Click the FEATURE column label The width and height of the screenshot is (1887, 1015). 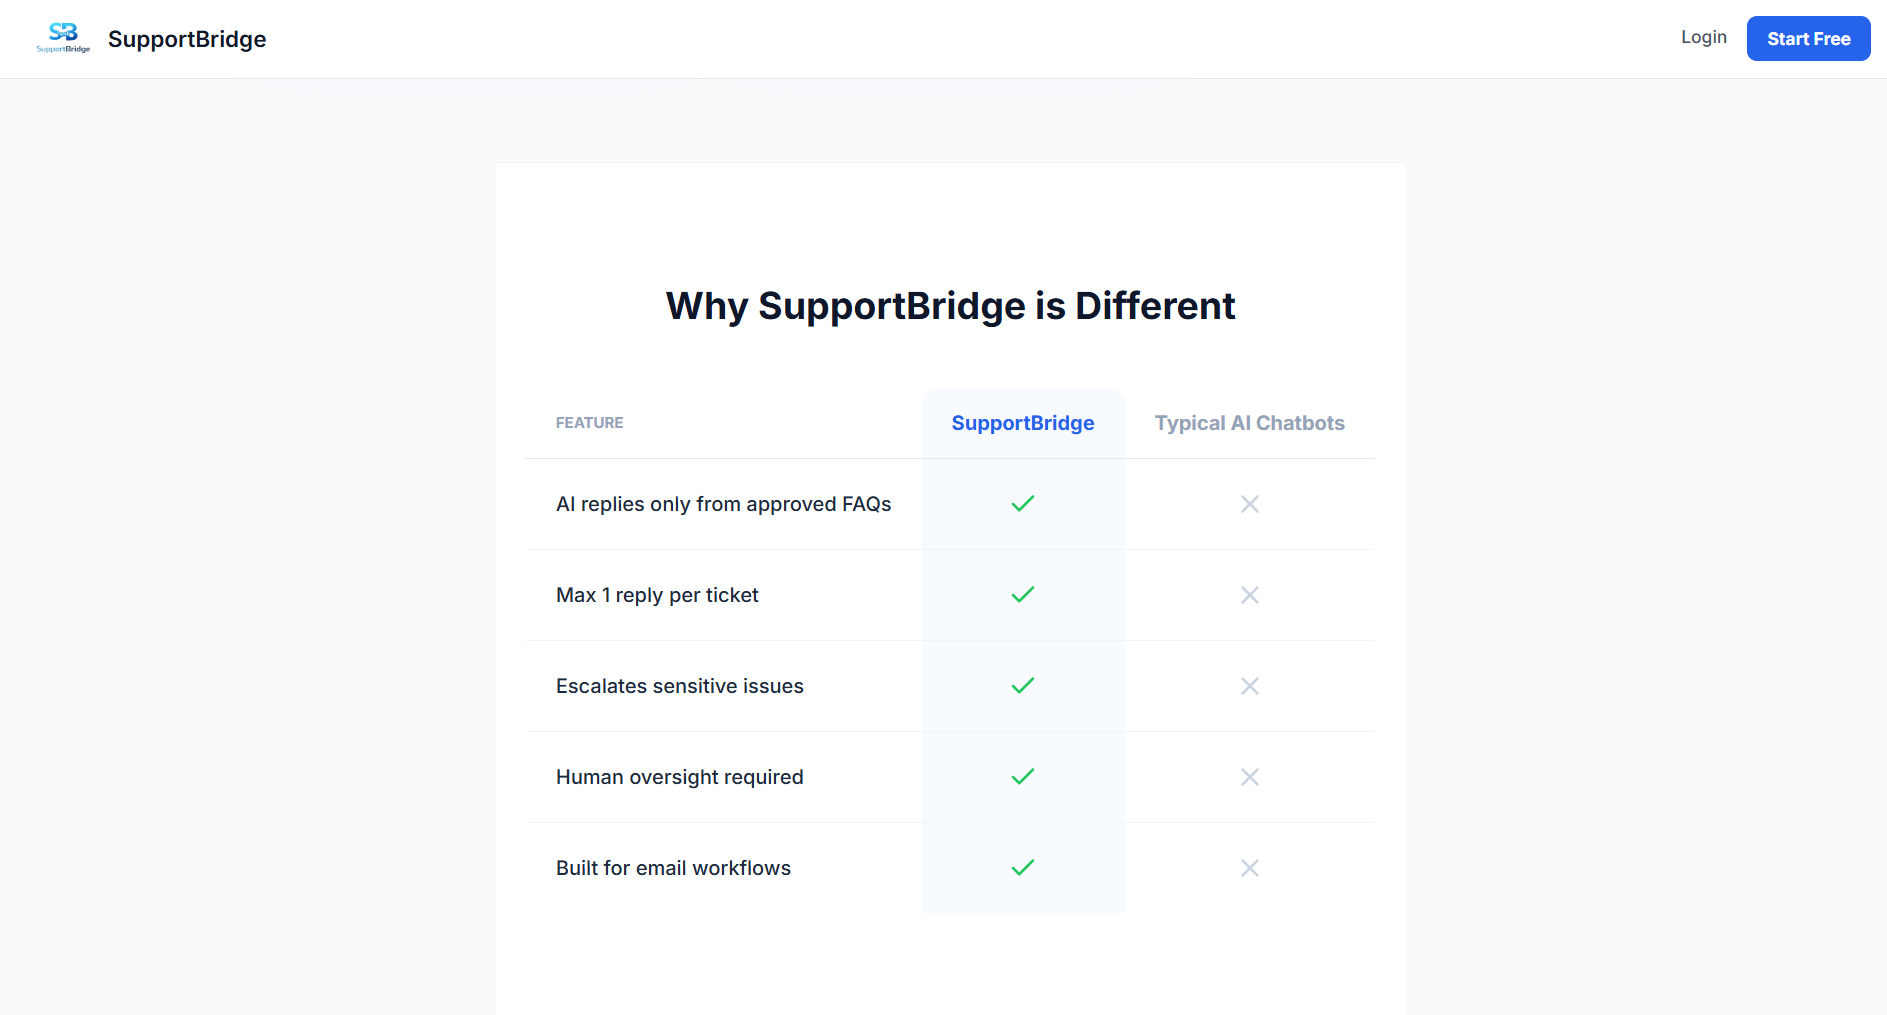589,423
